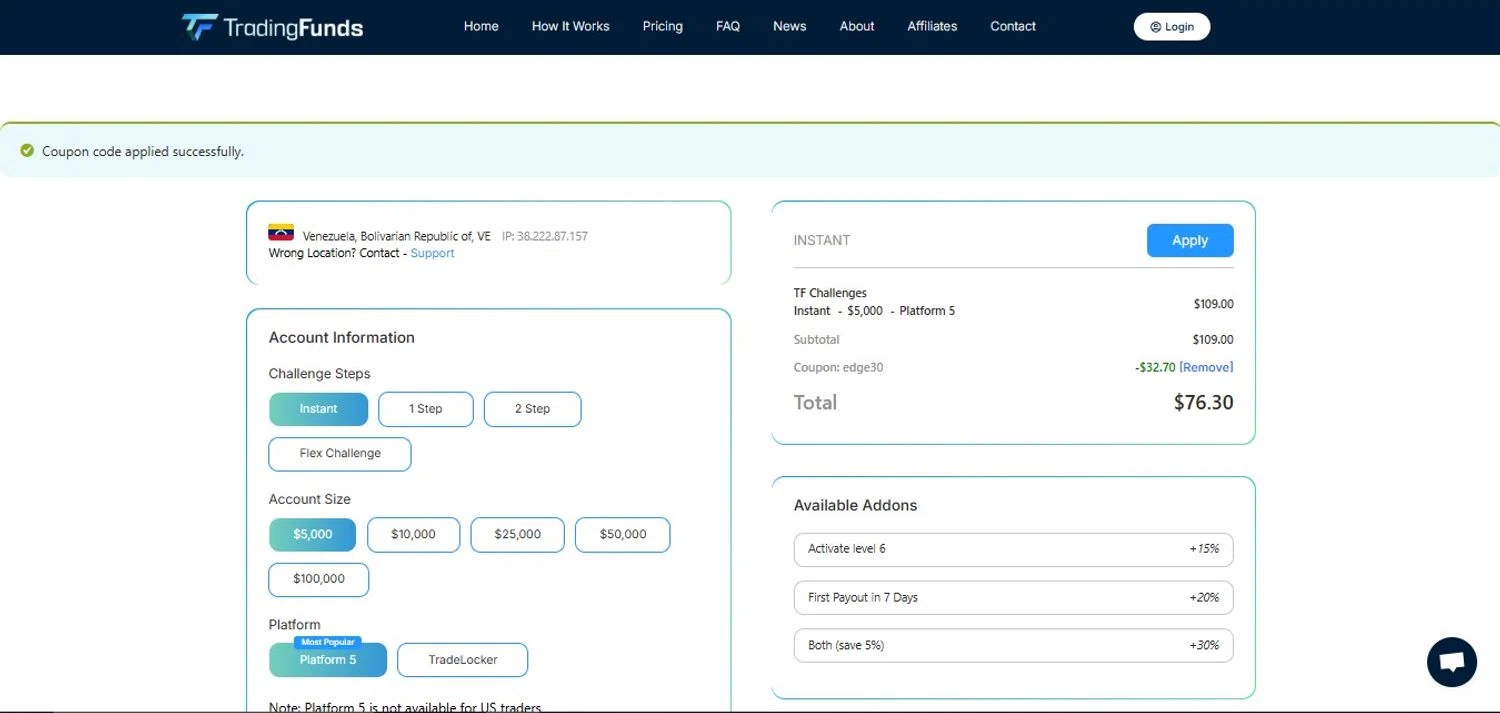Select Platform 5 as platform
Screen dimensions: 1500x713
328,660
